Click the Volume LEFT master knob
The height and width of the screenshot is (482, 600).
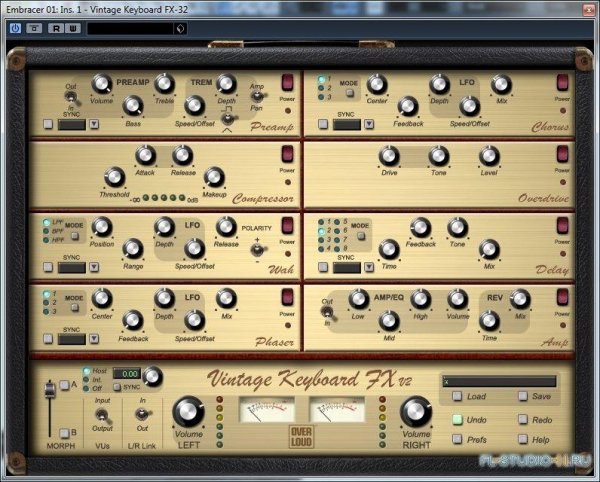189,412
